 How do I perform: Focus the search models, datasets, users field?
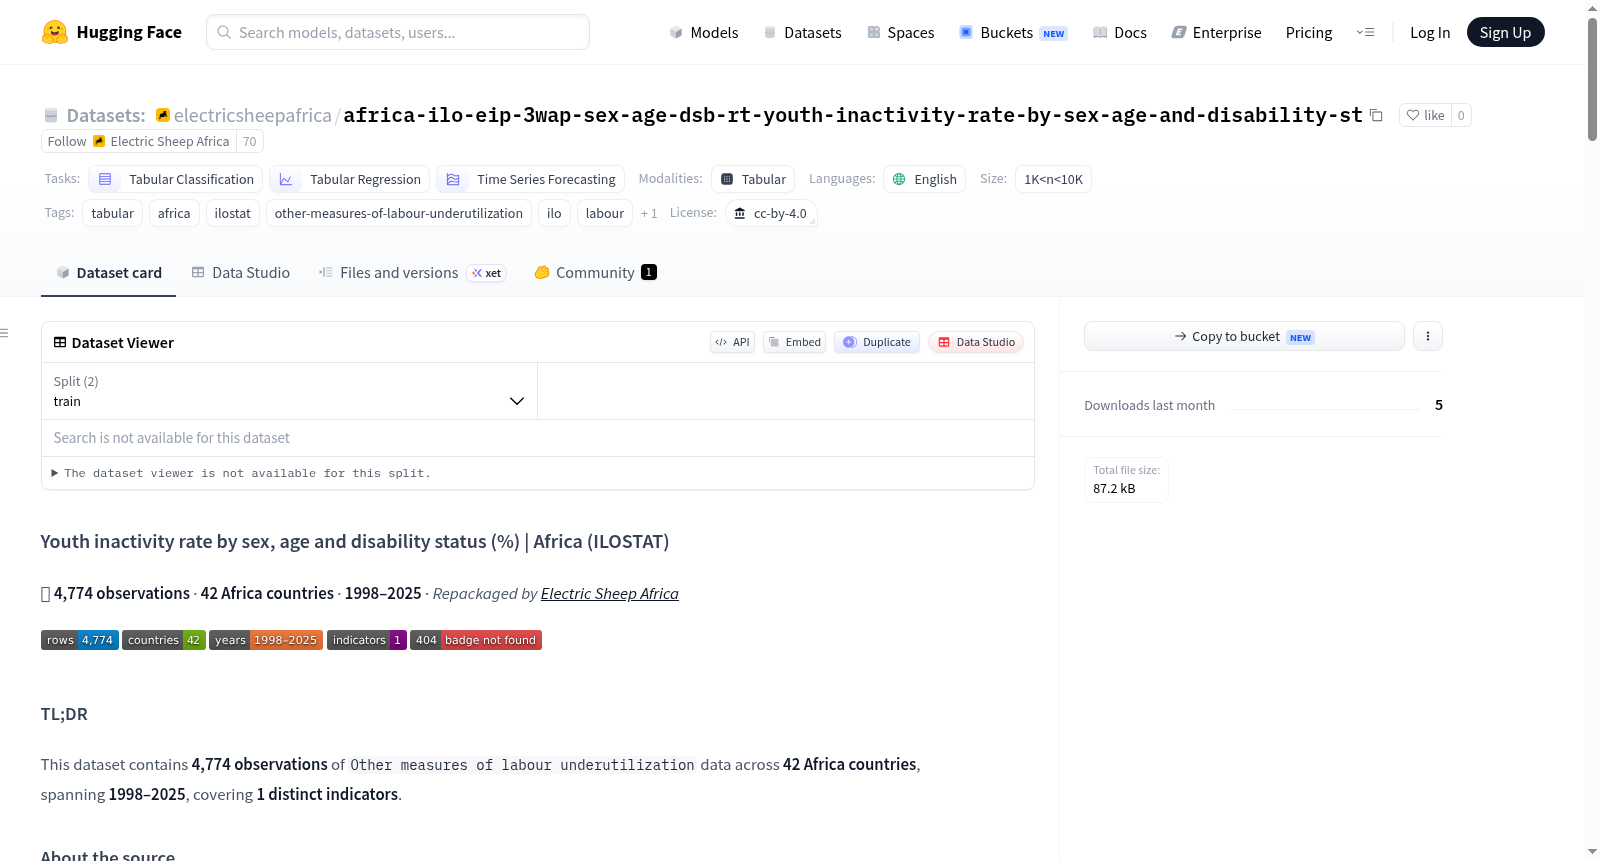pyautogui.click(x=398, y=32)
